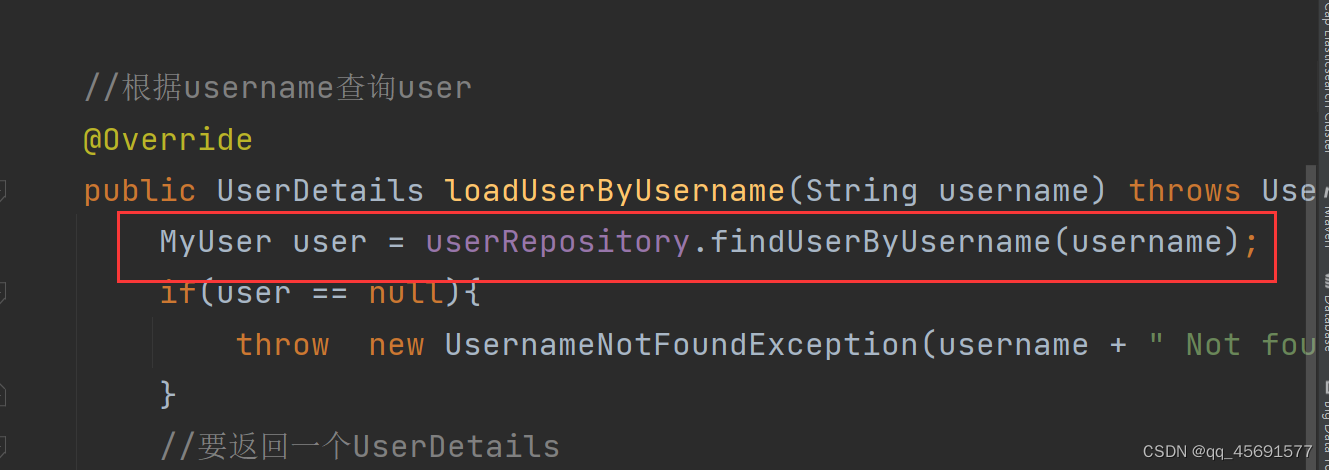Collapse the if(user == null) block
Image resolution: width=1329 pixels, height=470 pixels.
[3, 293]
